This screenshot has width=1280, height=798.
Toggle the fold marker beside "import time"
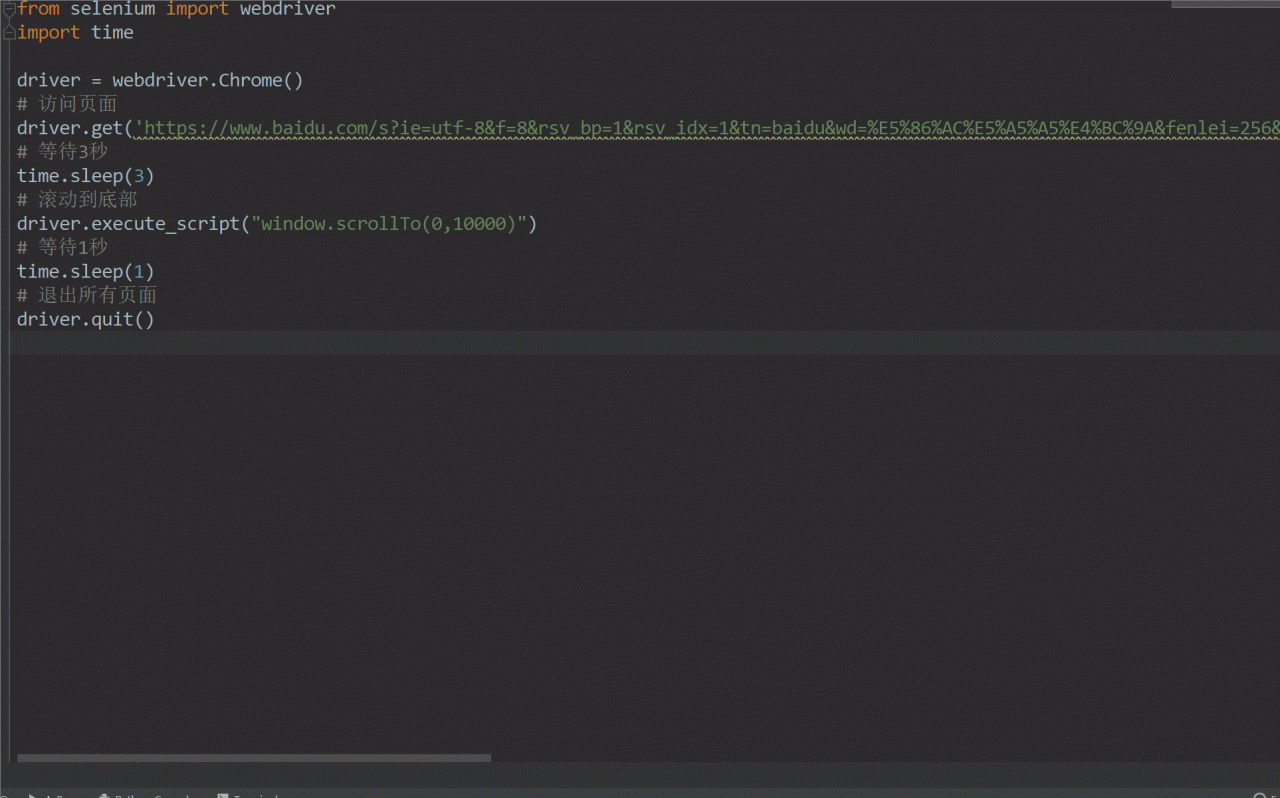pyautogui.click(x=9, y=33)
